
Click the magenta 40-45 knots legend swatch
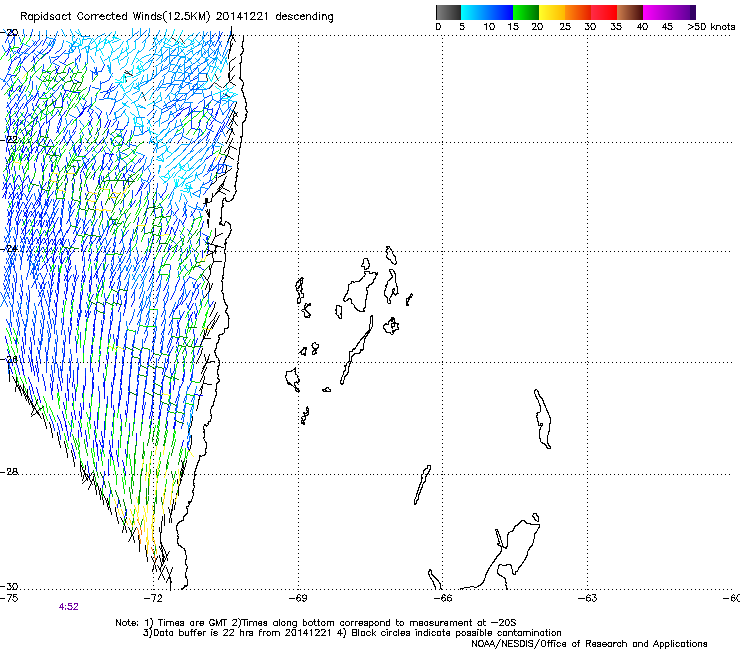click(656, 12)
